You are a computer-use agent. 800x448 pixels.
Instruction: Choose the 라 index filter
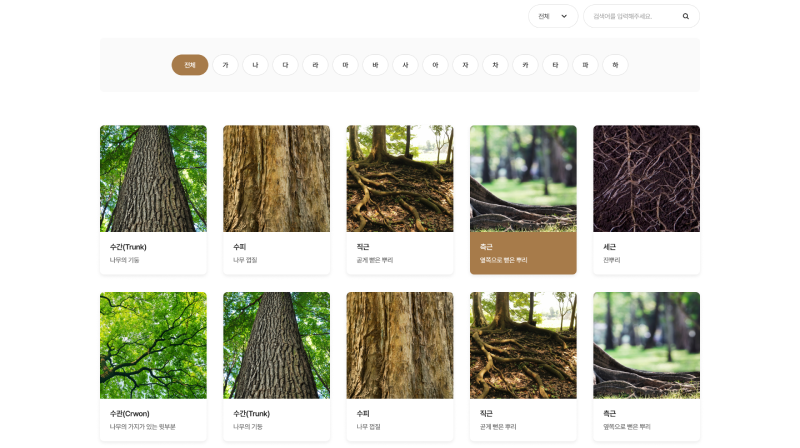coord(315,65)
